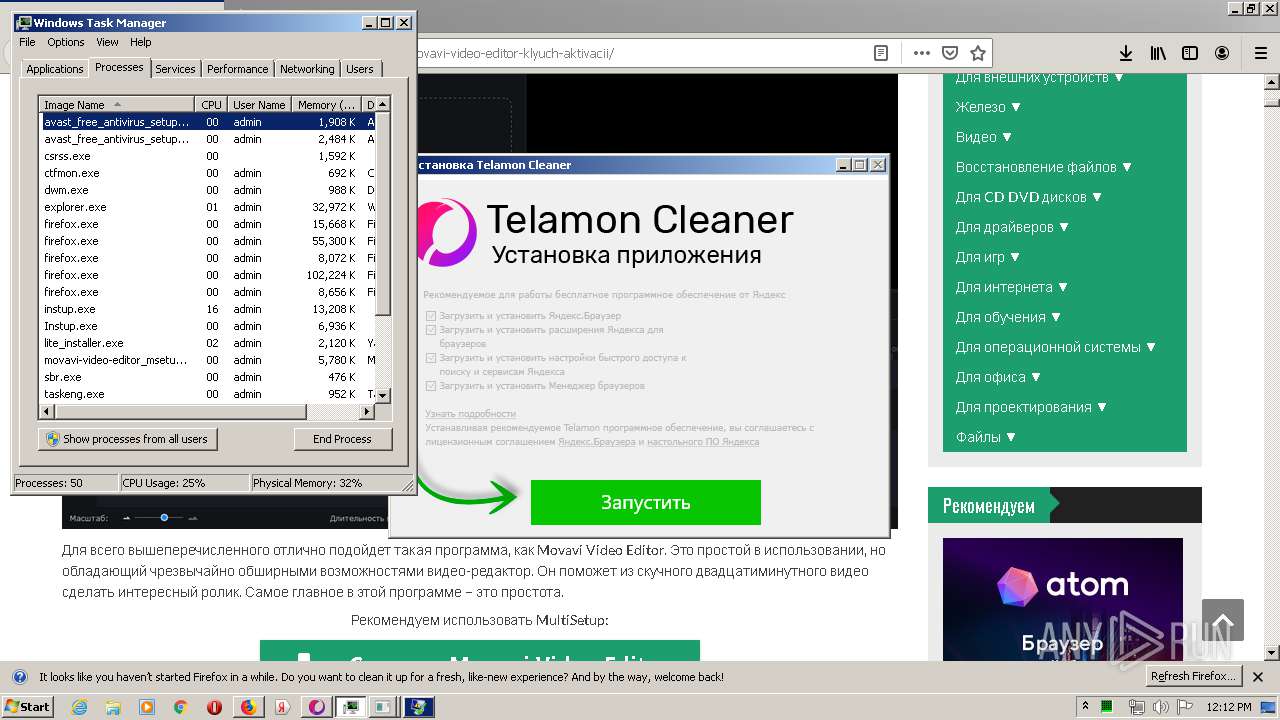Expand 'Восстановление файлов' category
This screenshot has height=720, width=1280.
click(1043, 167)
